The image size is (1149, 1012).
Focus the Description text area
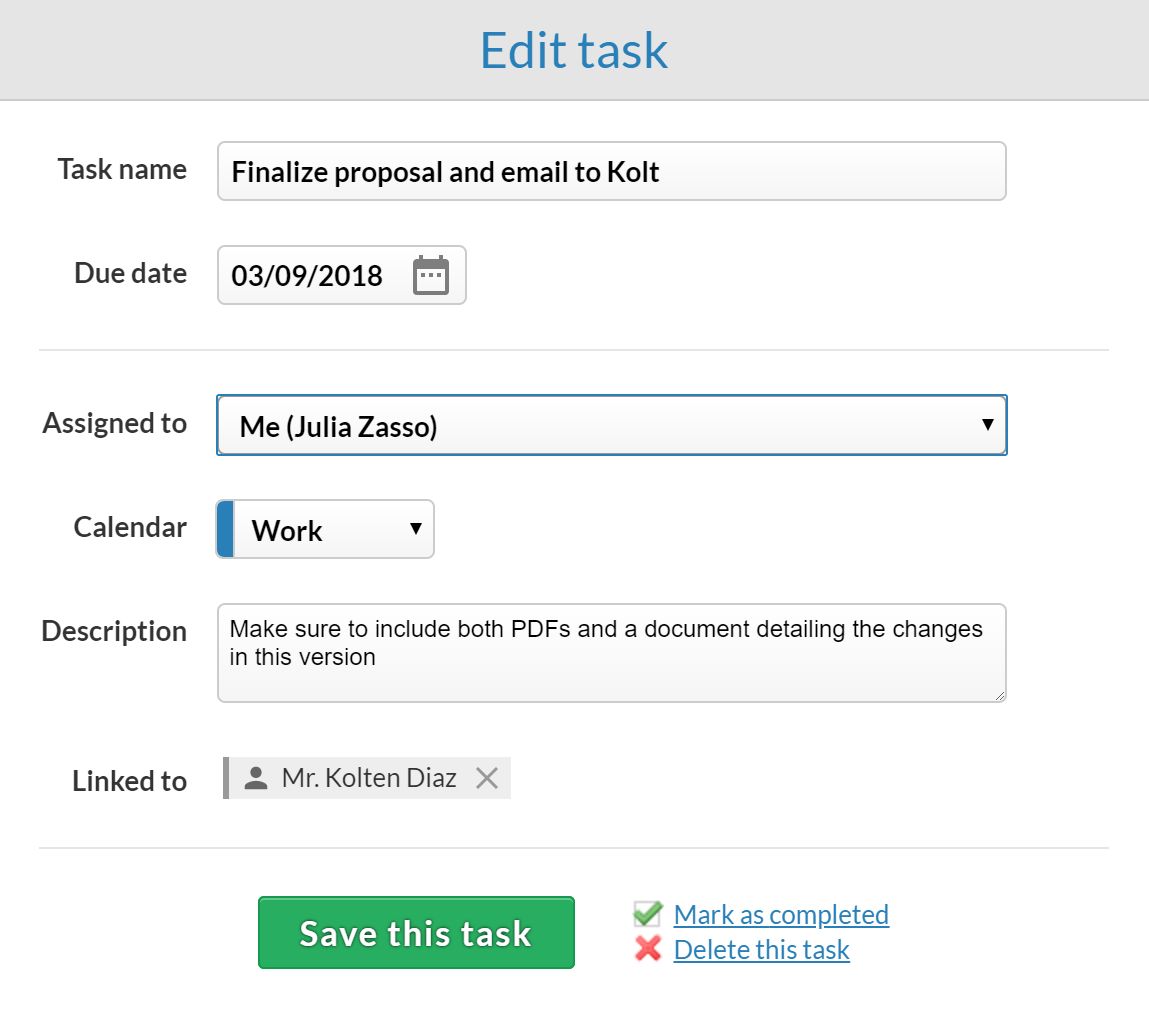612,653
